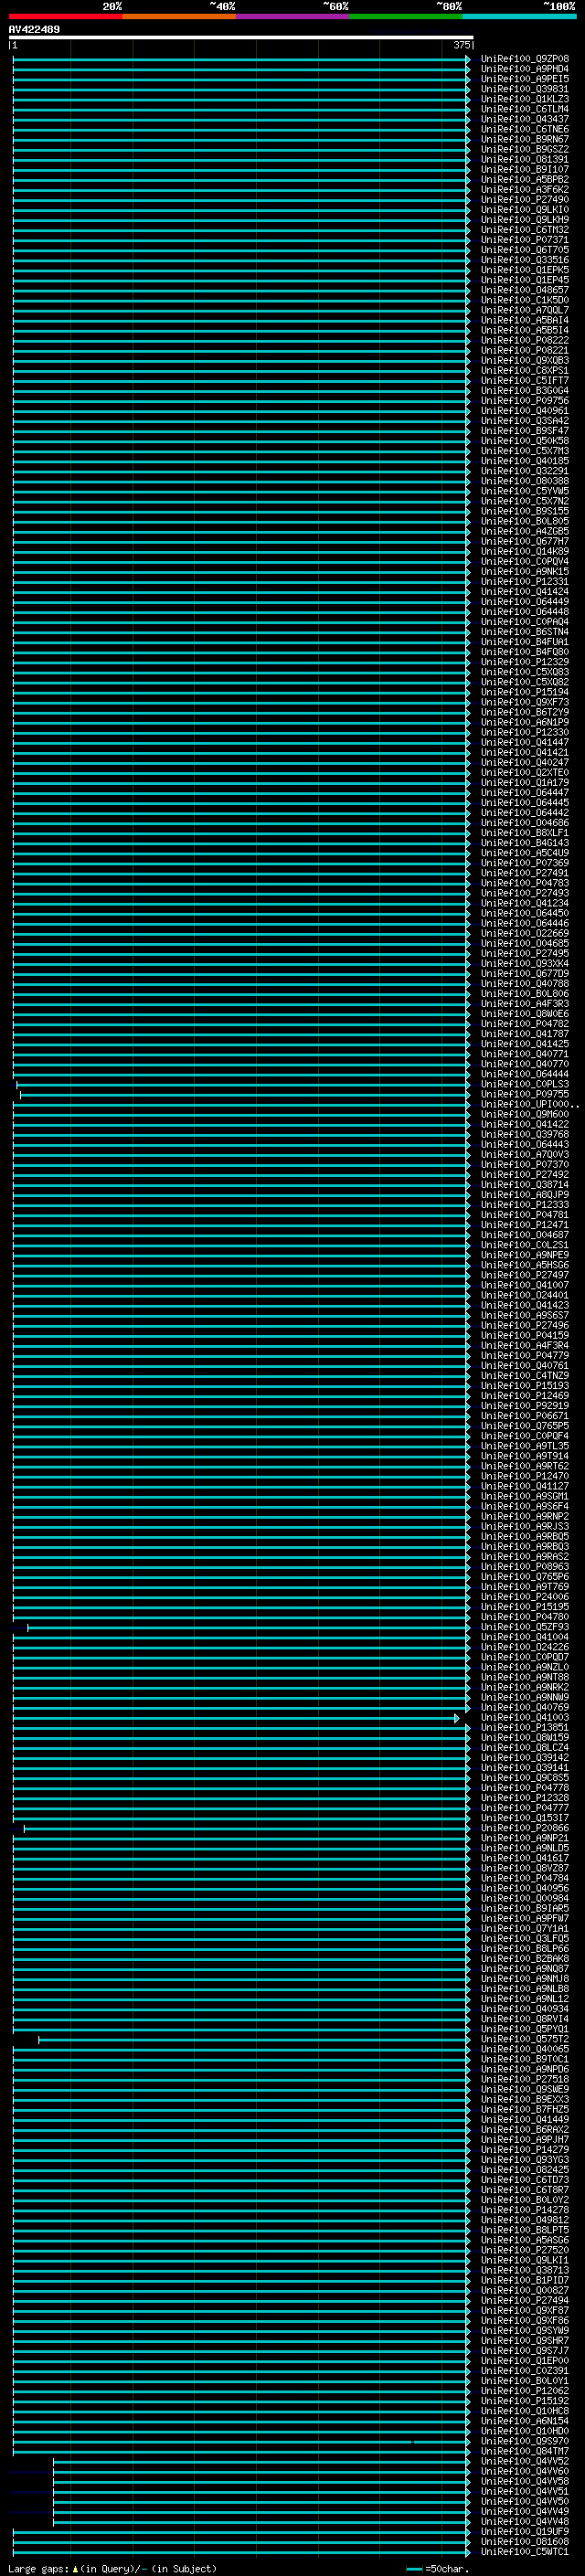Select UniRef100_P12062 label
This screenshot has height=2576, width=585.
coord(524,2390)
